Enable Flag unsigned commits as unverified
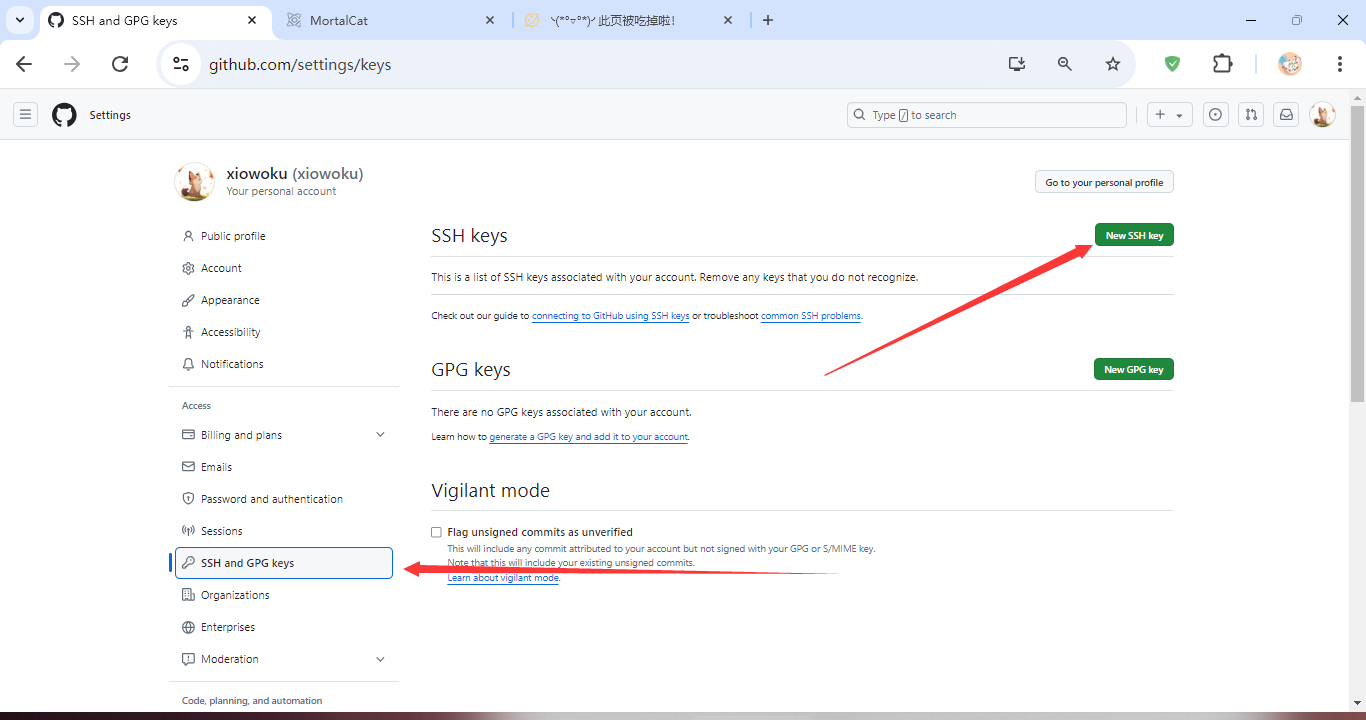 [x=436, y=532]
